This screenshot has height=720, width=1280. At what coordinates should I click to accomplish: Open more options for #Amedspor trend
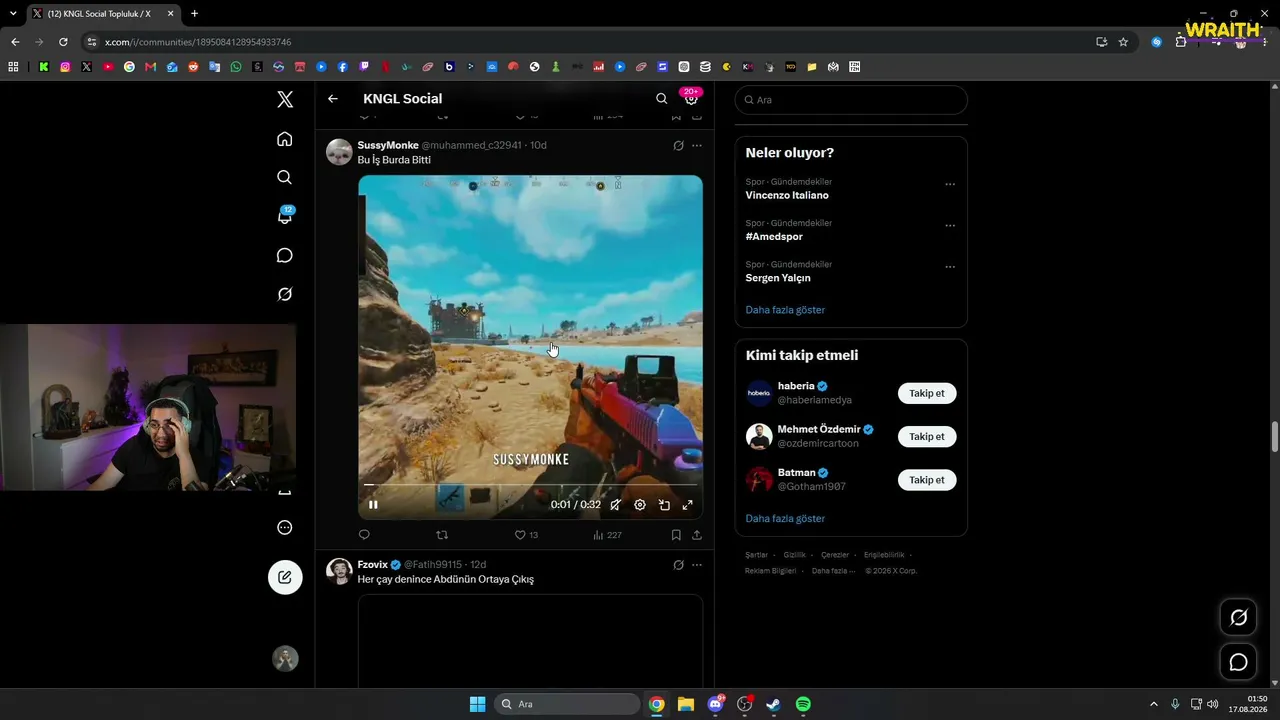coord(950,225)
